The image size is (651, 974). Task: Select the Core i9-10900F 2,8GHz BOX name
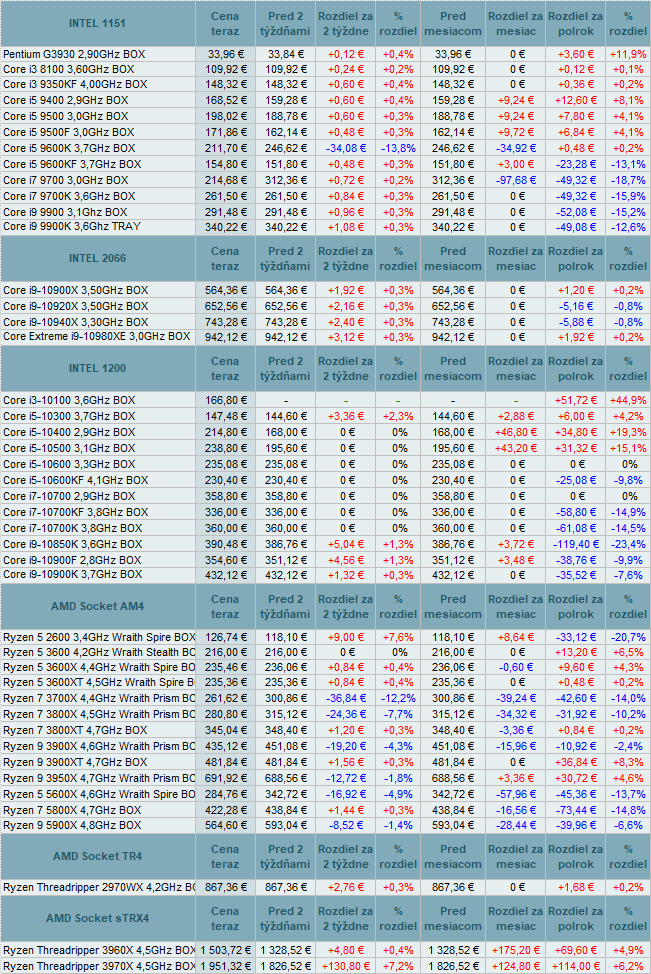pyautogui.click(x=72, y=560)
